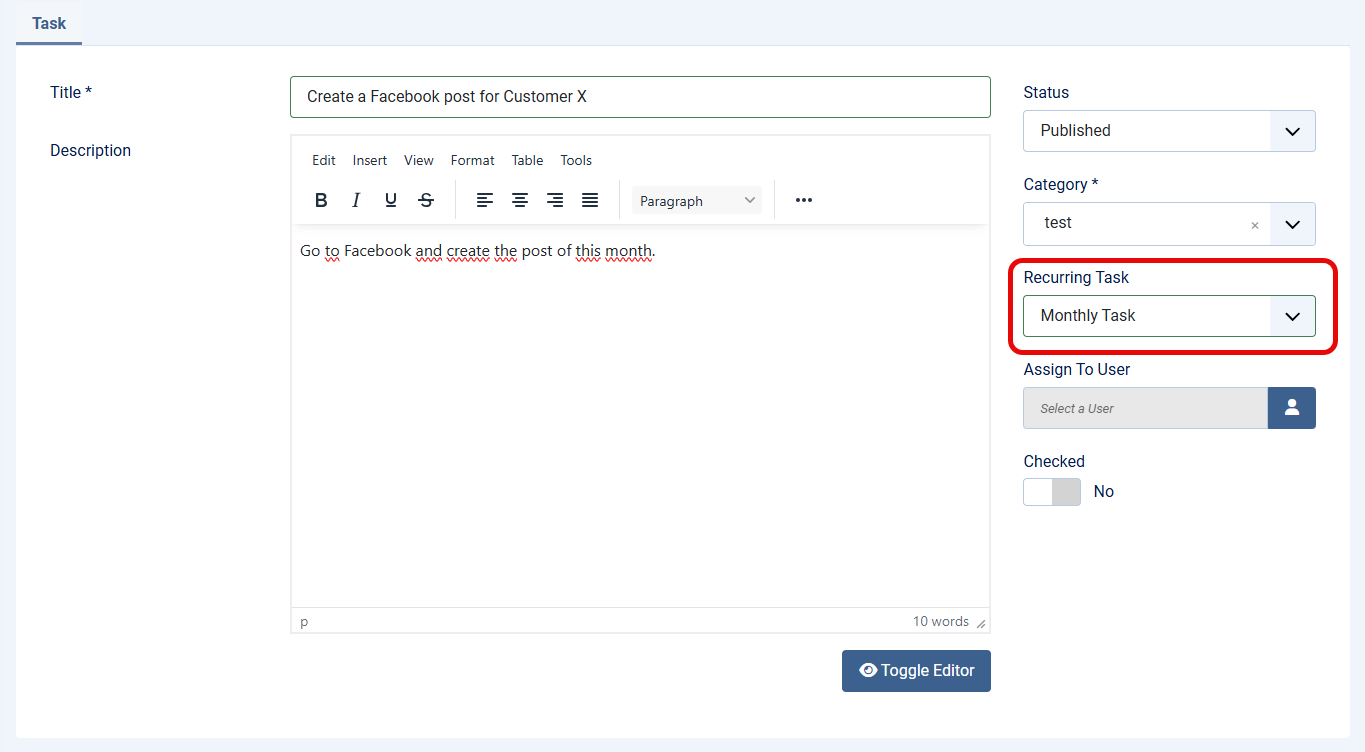The height and width of the screenshot is (752, 1365).
Task: Open the Insert menu in editor
Action: (370, 160)
